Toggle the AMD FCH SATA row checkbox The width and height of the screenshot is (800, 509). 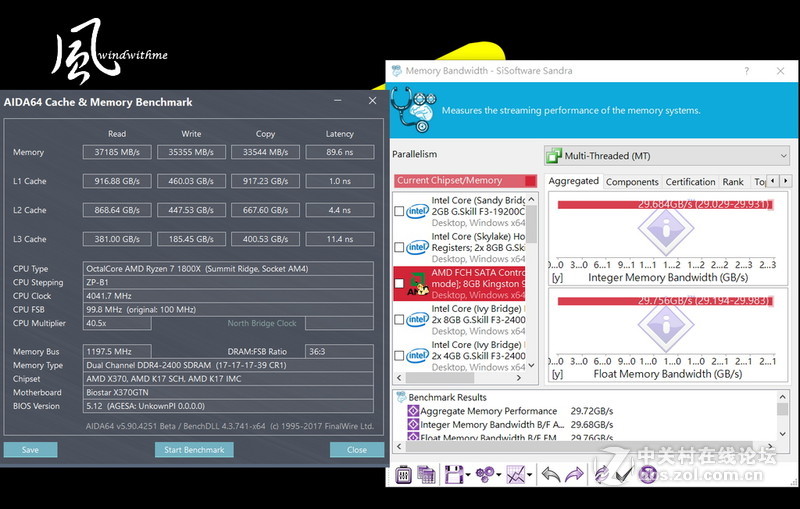tap(399, 284)
